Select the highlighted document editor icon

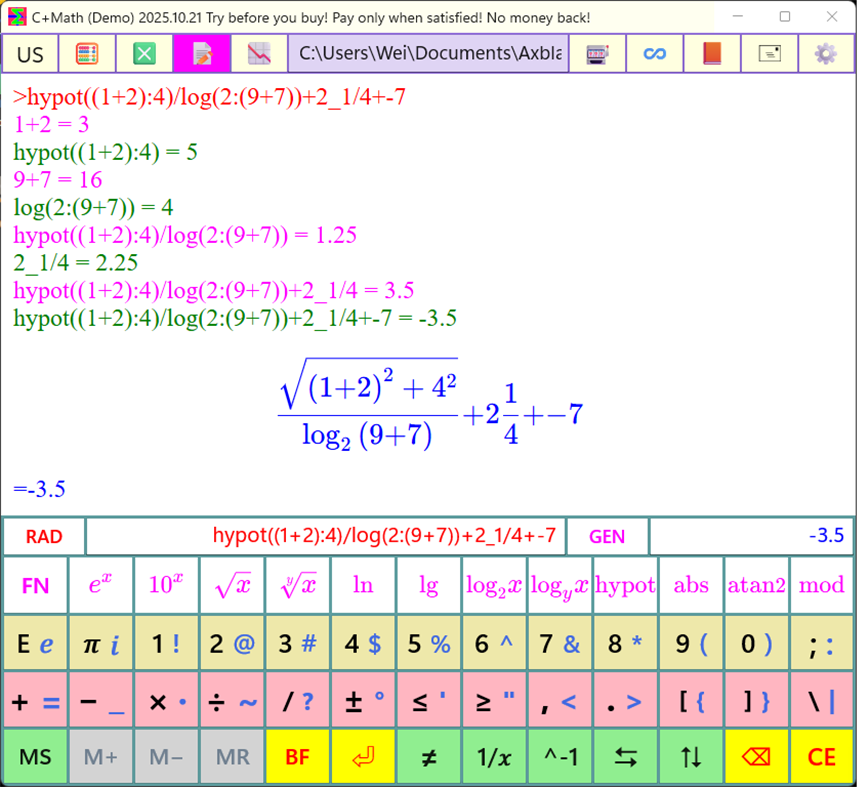click(x=202, y=53)
